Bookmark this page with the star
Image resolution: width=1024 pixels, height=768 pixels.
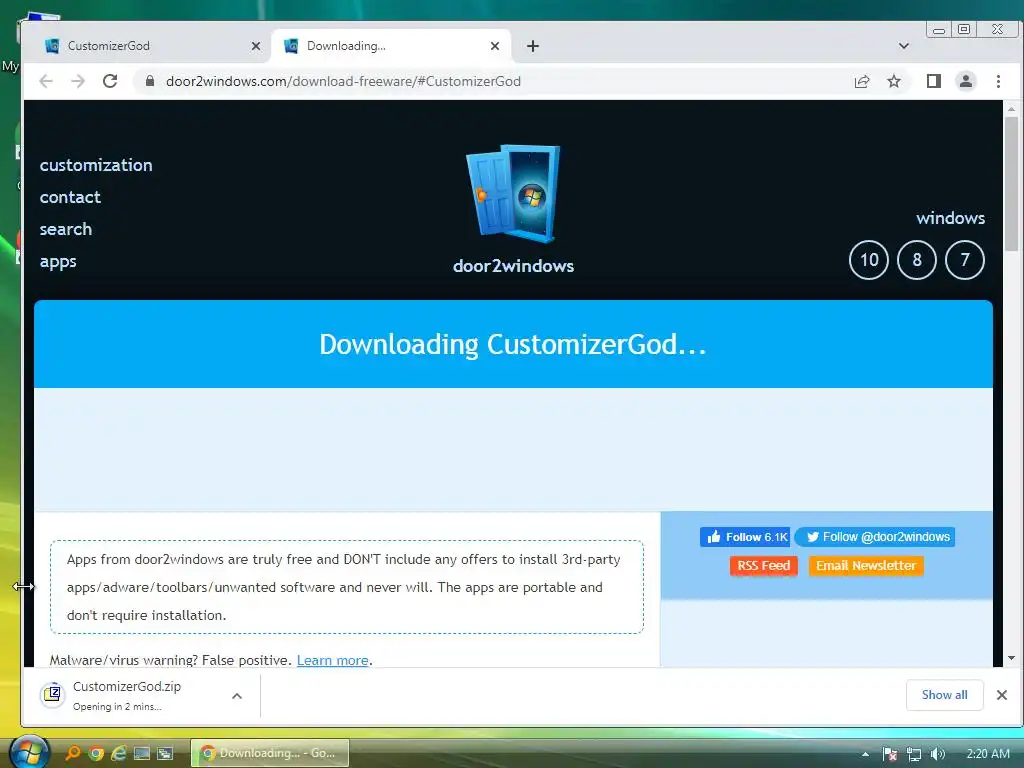[x=893, y=81]
